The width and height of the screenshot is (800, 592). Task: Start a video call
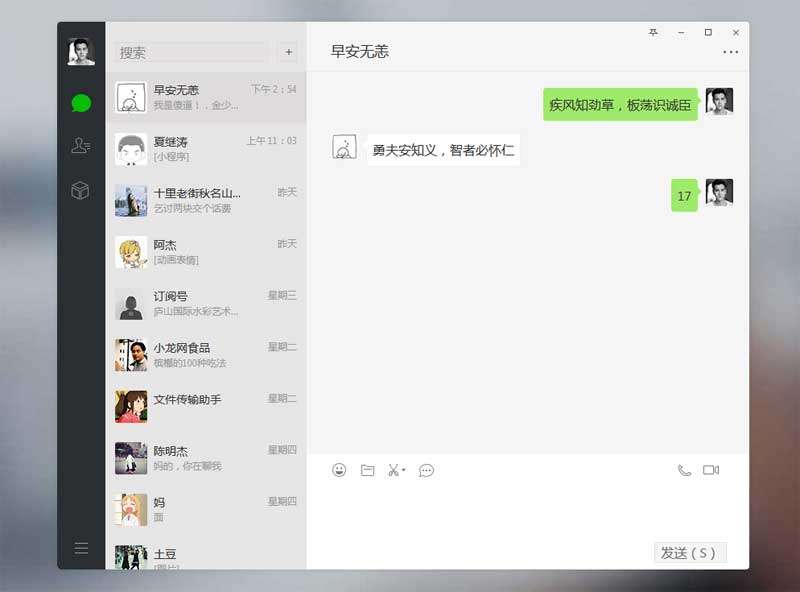point(711,470)
